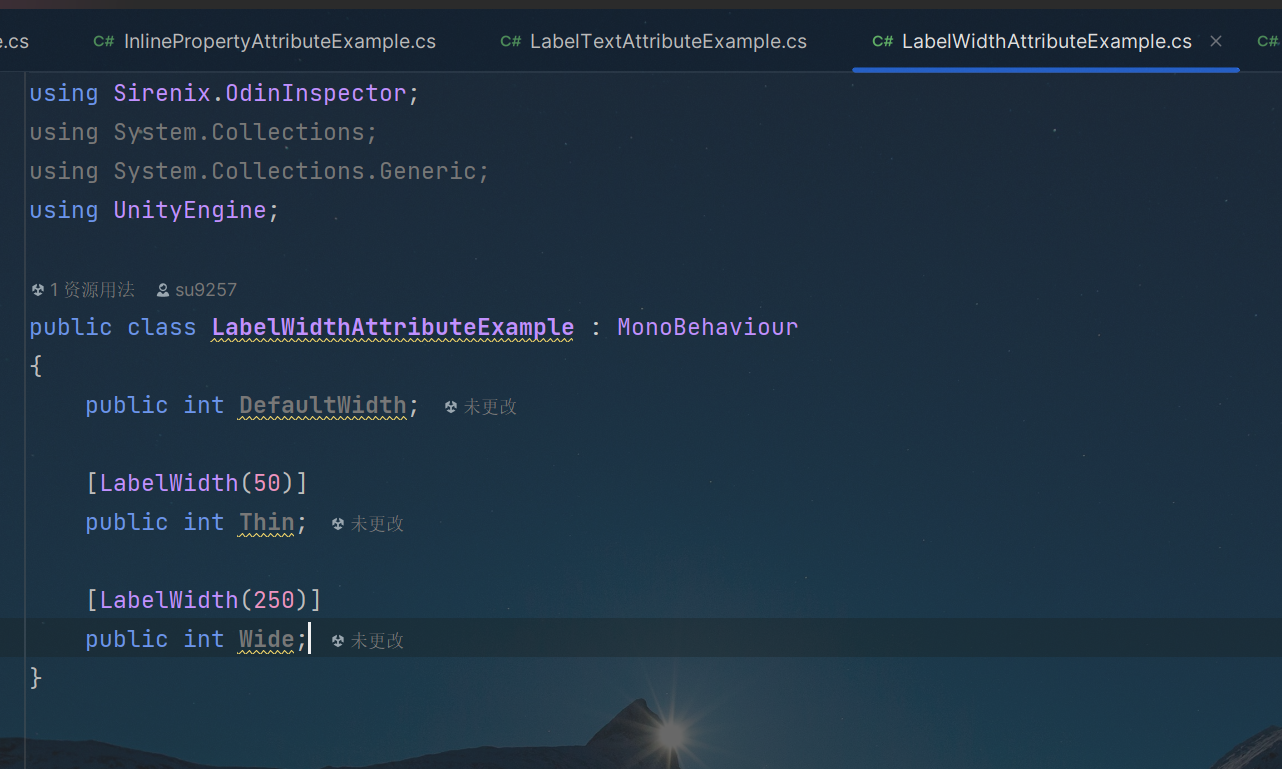
Task: Switch to the InlinePropertyAttributeExample.cs tab
Action: tap(279, 41)
